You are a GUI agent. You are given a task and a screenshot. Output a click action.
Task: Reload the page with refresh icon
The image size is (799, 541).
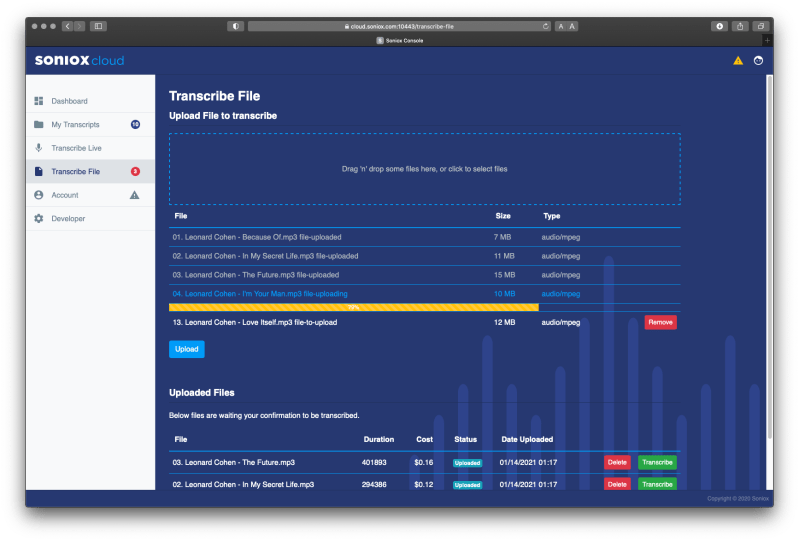click(x=545, y=26)
